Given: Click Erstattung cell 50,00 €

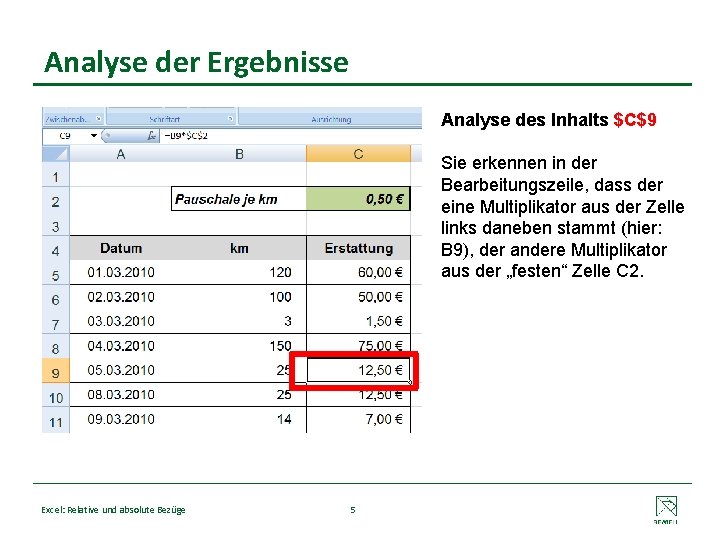Looking at the screenshot, I should coord(358,297).
